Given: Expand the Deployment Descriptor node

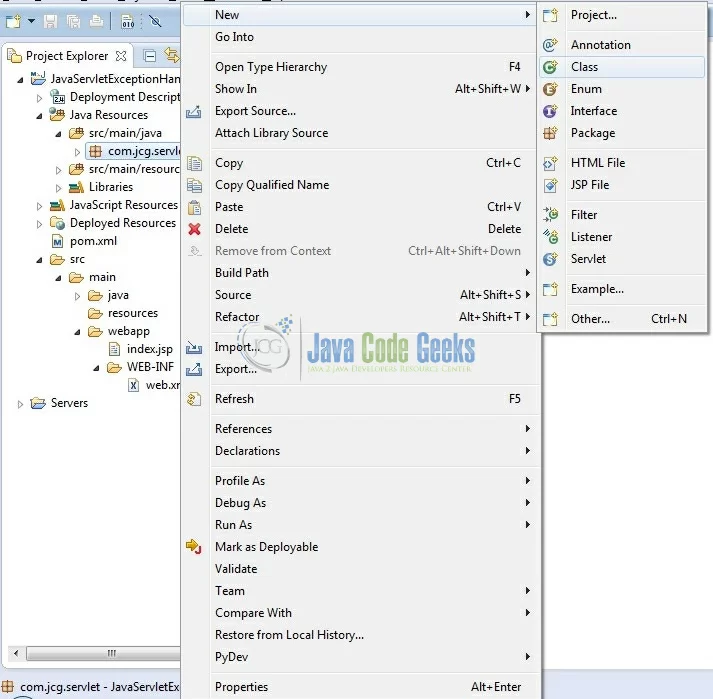Looking at the screenshot, I should pyautogui.click(x=40, y=98).
